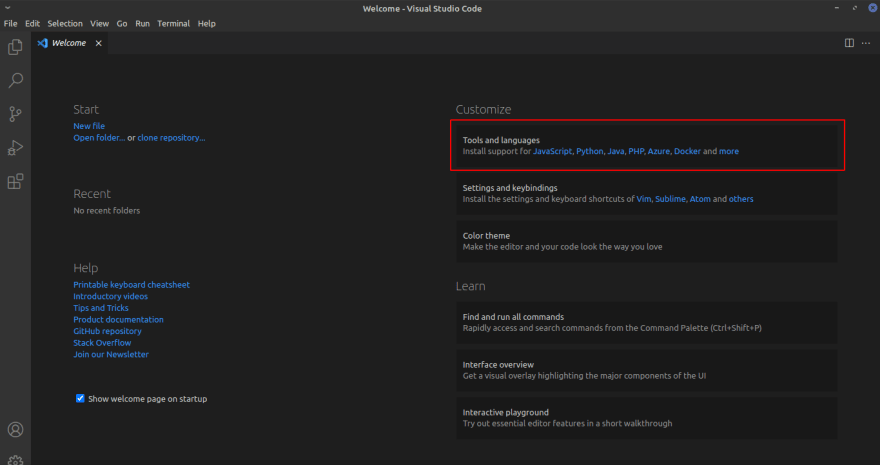
Task: Open the File menu
Action: [10, 24]
